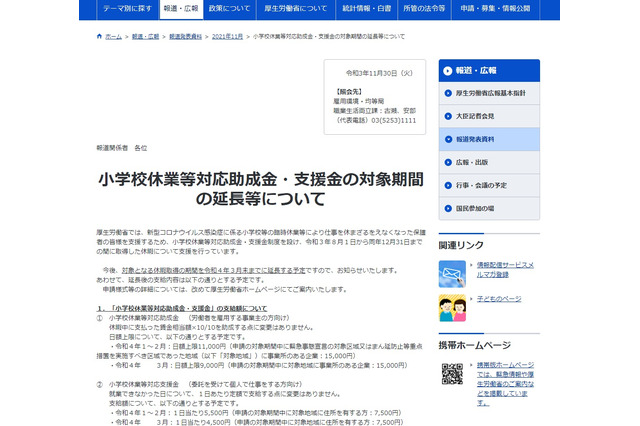Go to ホーム breadcrumb link
This screenshot has height=426, width=640.
(x=113, y=37)
